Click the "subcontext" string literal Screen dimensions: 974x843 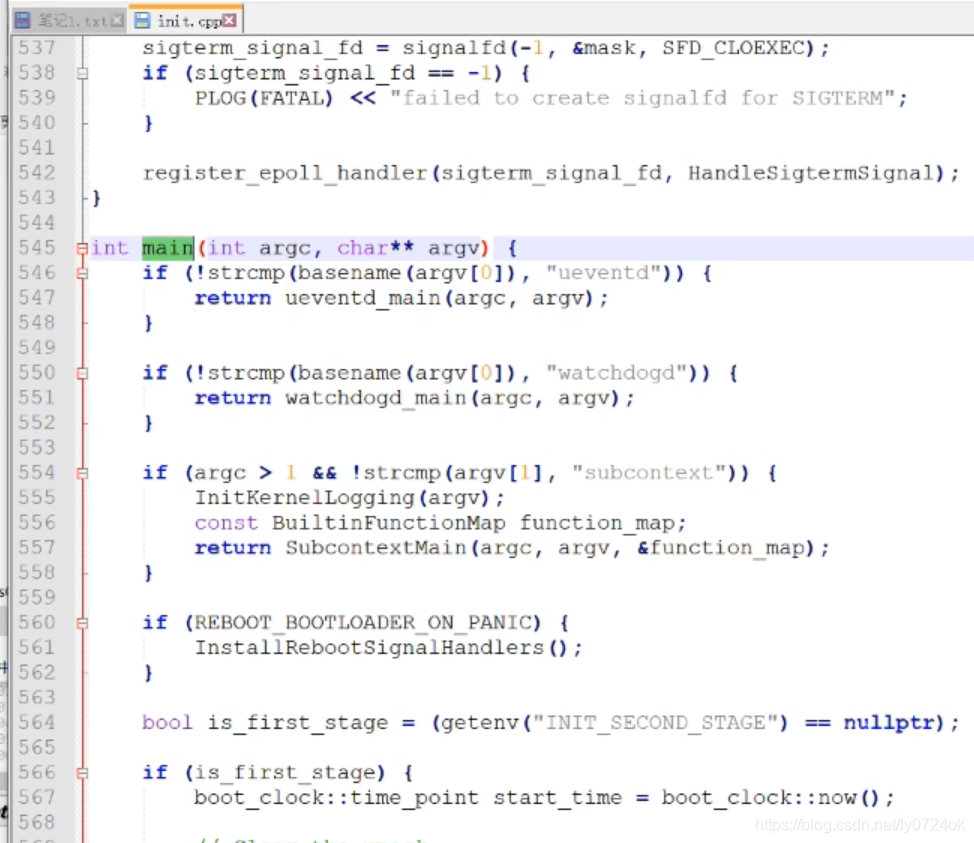(x=649, y=473)
